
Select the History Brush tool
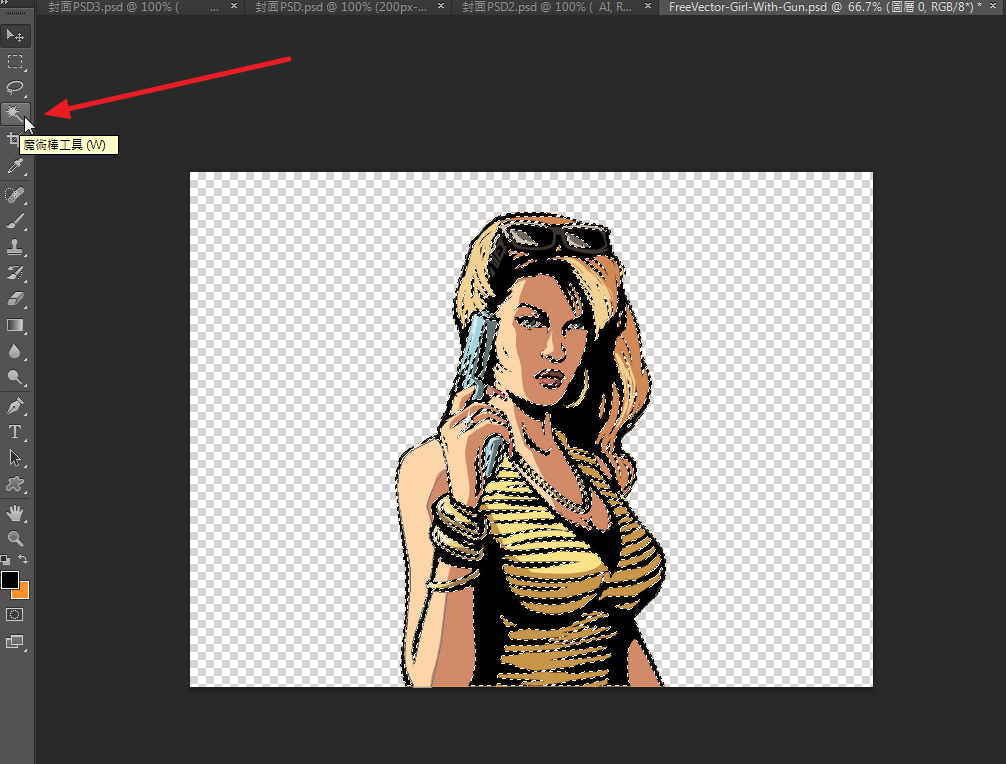point(15,273)
